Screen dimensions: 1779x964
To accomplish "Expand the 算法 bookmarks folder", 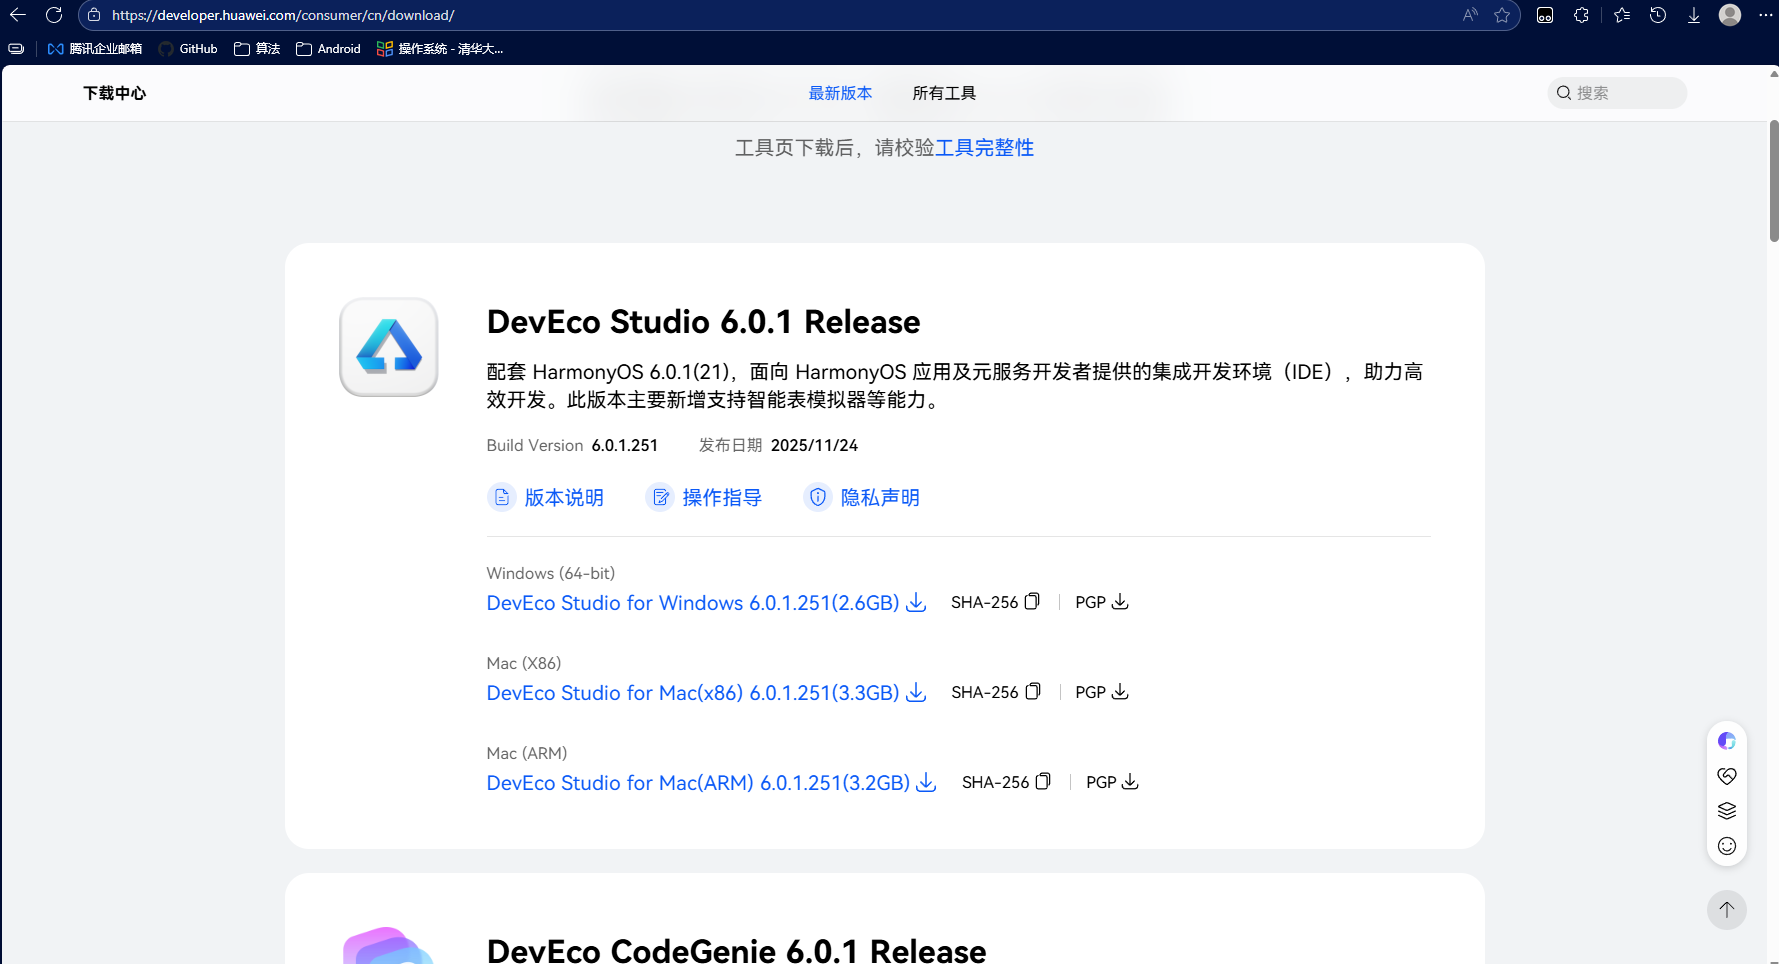I will pos(256,48).
